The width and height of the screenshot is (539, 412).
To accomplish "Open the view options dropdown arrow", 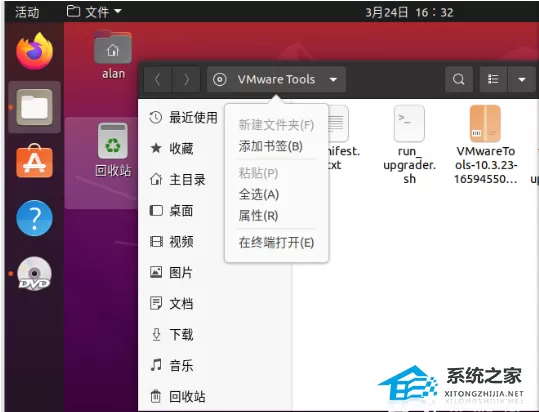I will [x=521, y=79].
